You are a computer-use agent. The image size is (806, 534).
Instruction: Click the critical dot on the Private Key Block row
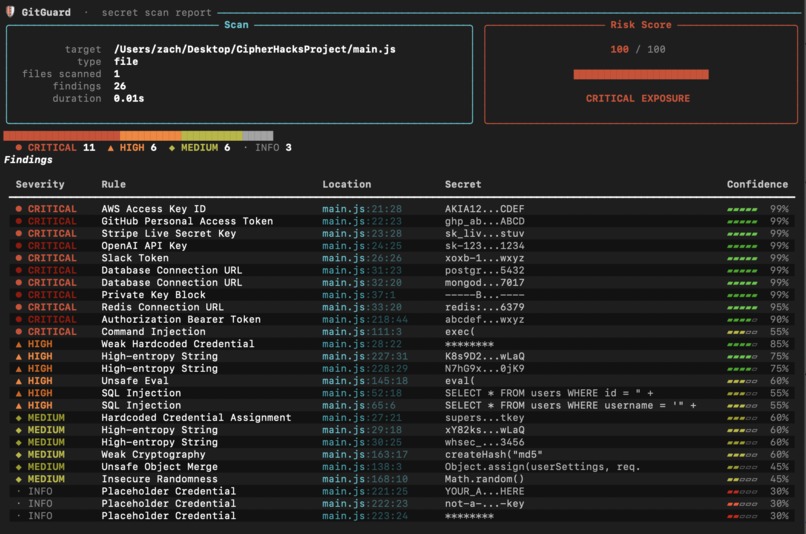tap(19, 295)
